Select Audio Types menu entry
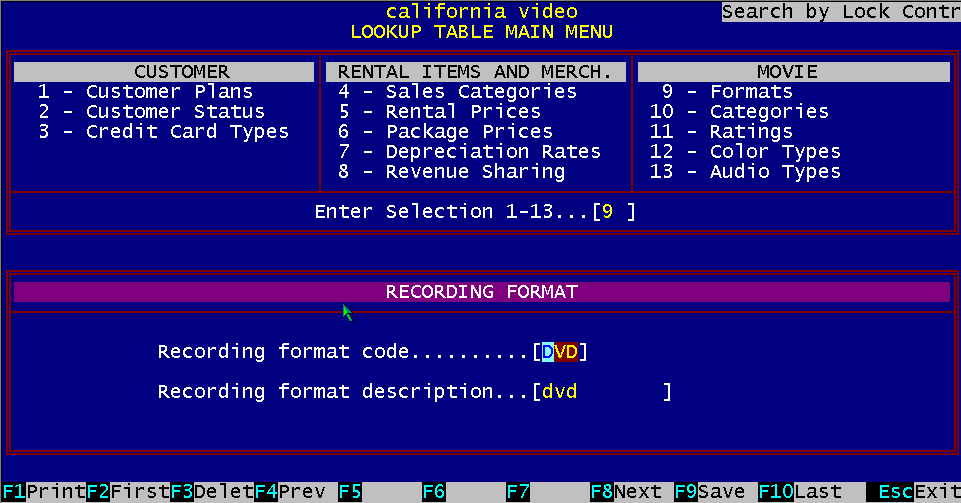This screenshot has width=961, height=503. [751, 172]
